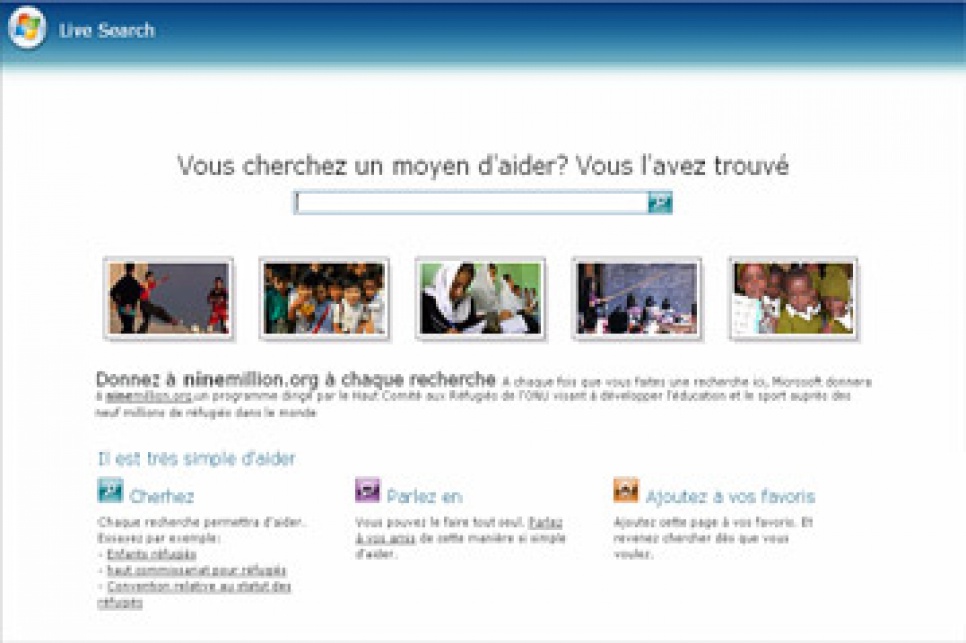Click the Parlez à vos amis link
The image size is (966, 643).
[545, 522]
